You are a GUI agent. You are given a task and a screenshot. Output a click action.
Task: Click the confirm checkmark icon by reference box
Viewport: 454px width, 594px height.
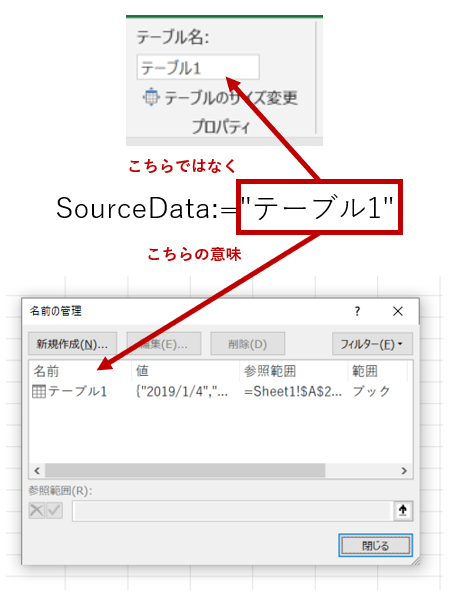coord(55,510)
